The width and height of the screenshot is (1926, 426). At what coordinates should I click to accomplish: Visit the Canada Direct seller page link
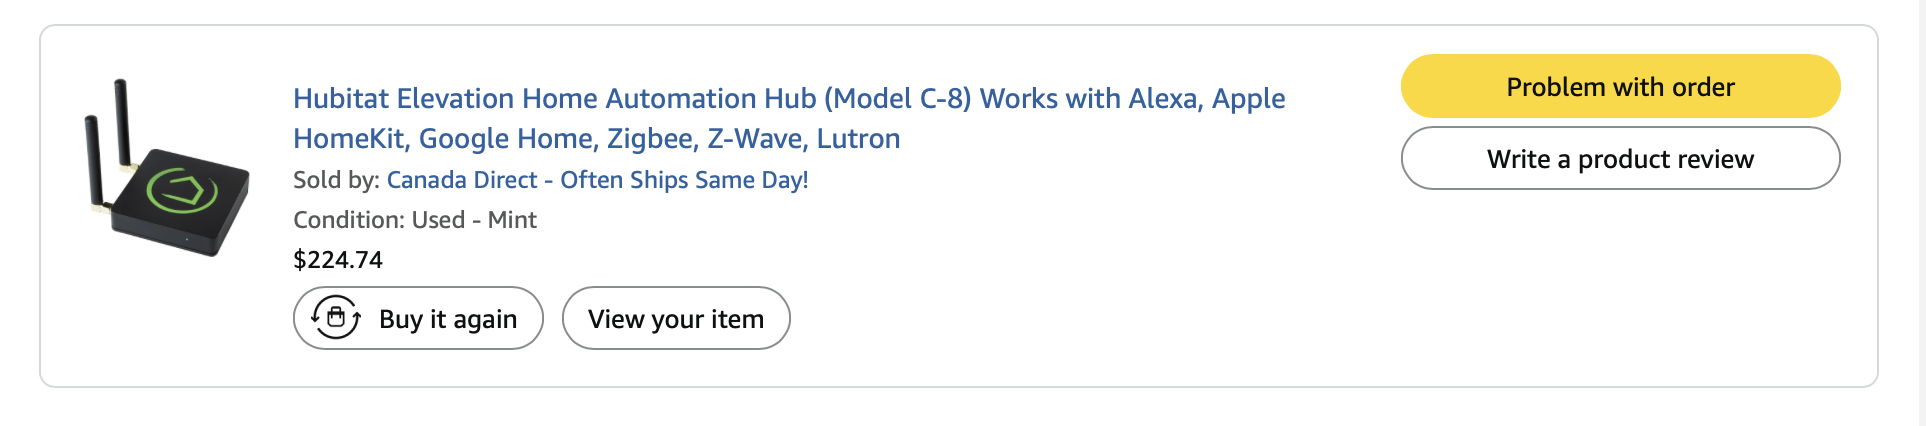(597, 180)
